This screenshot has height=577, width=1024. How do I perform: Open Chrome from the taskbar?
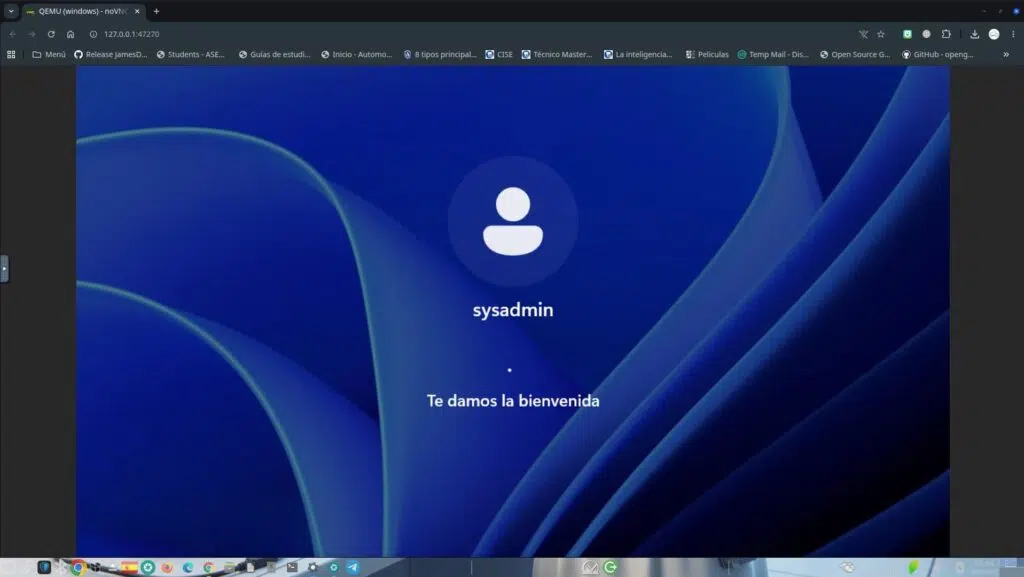click(78, 567)
